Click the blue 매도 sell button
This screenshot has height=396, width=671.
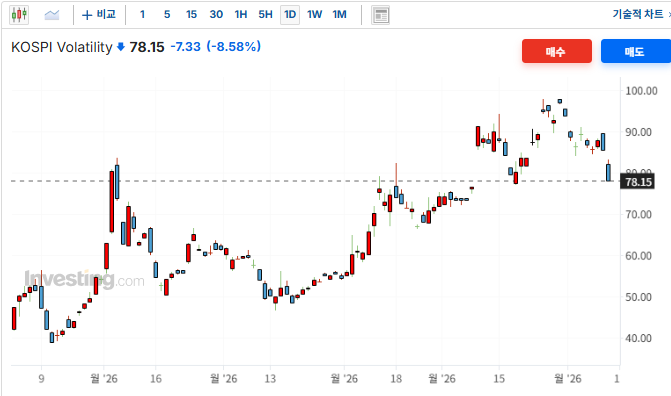(x=635, y=51)
